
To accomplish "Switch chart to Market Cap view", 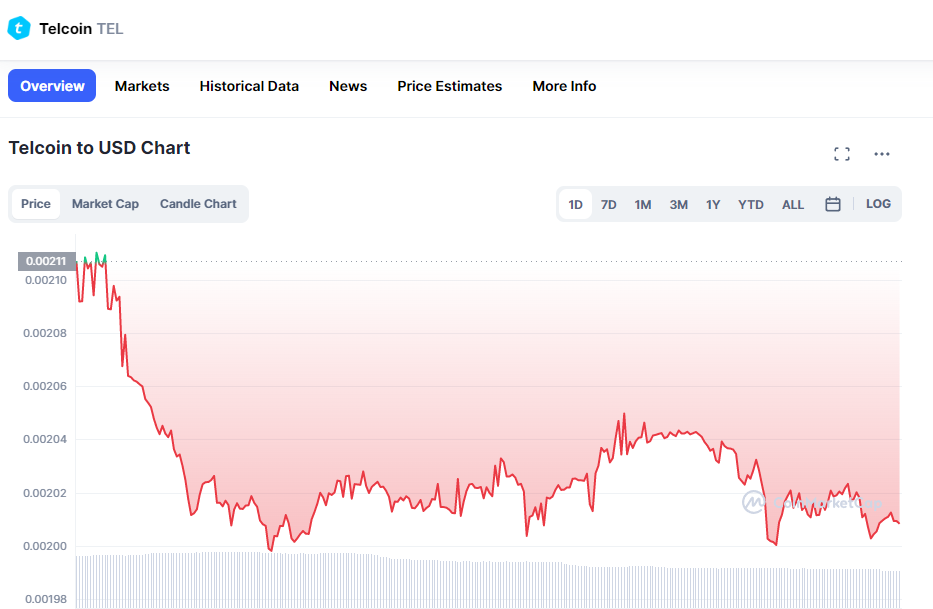I will 105,204.
